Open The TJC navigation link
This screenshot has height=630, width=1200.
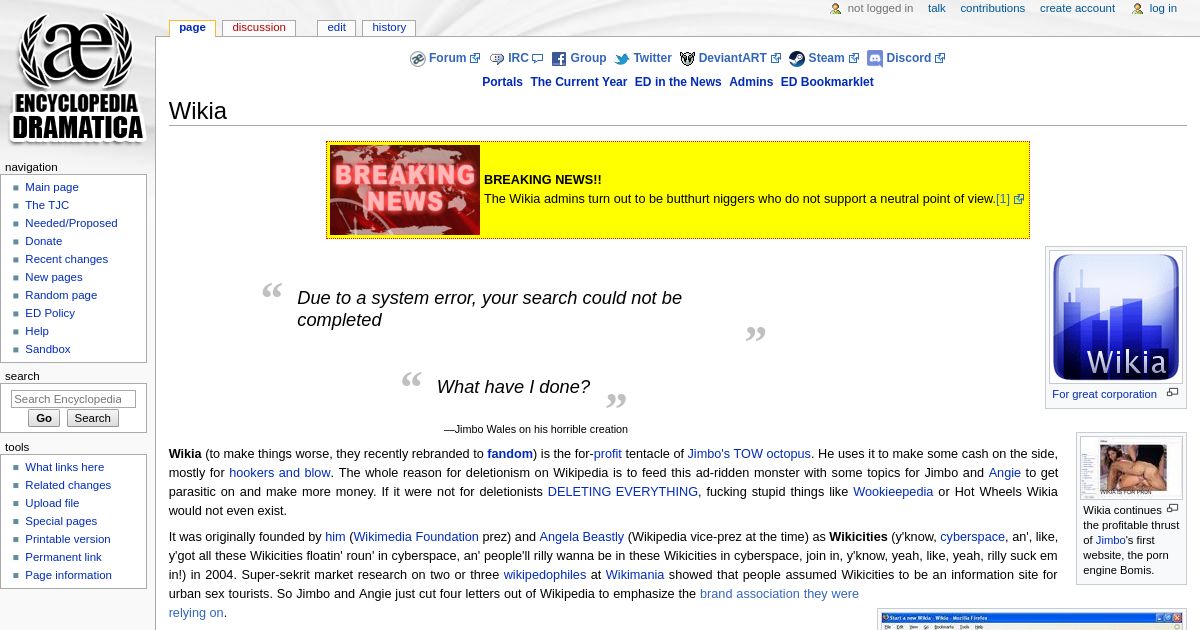click(47, 205)
